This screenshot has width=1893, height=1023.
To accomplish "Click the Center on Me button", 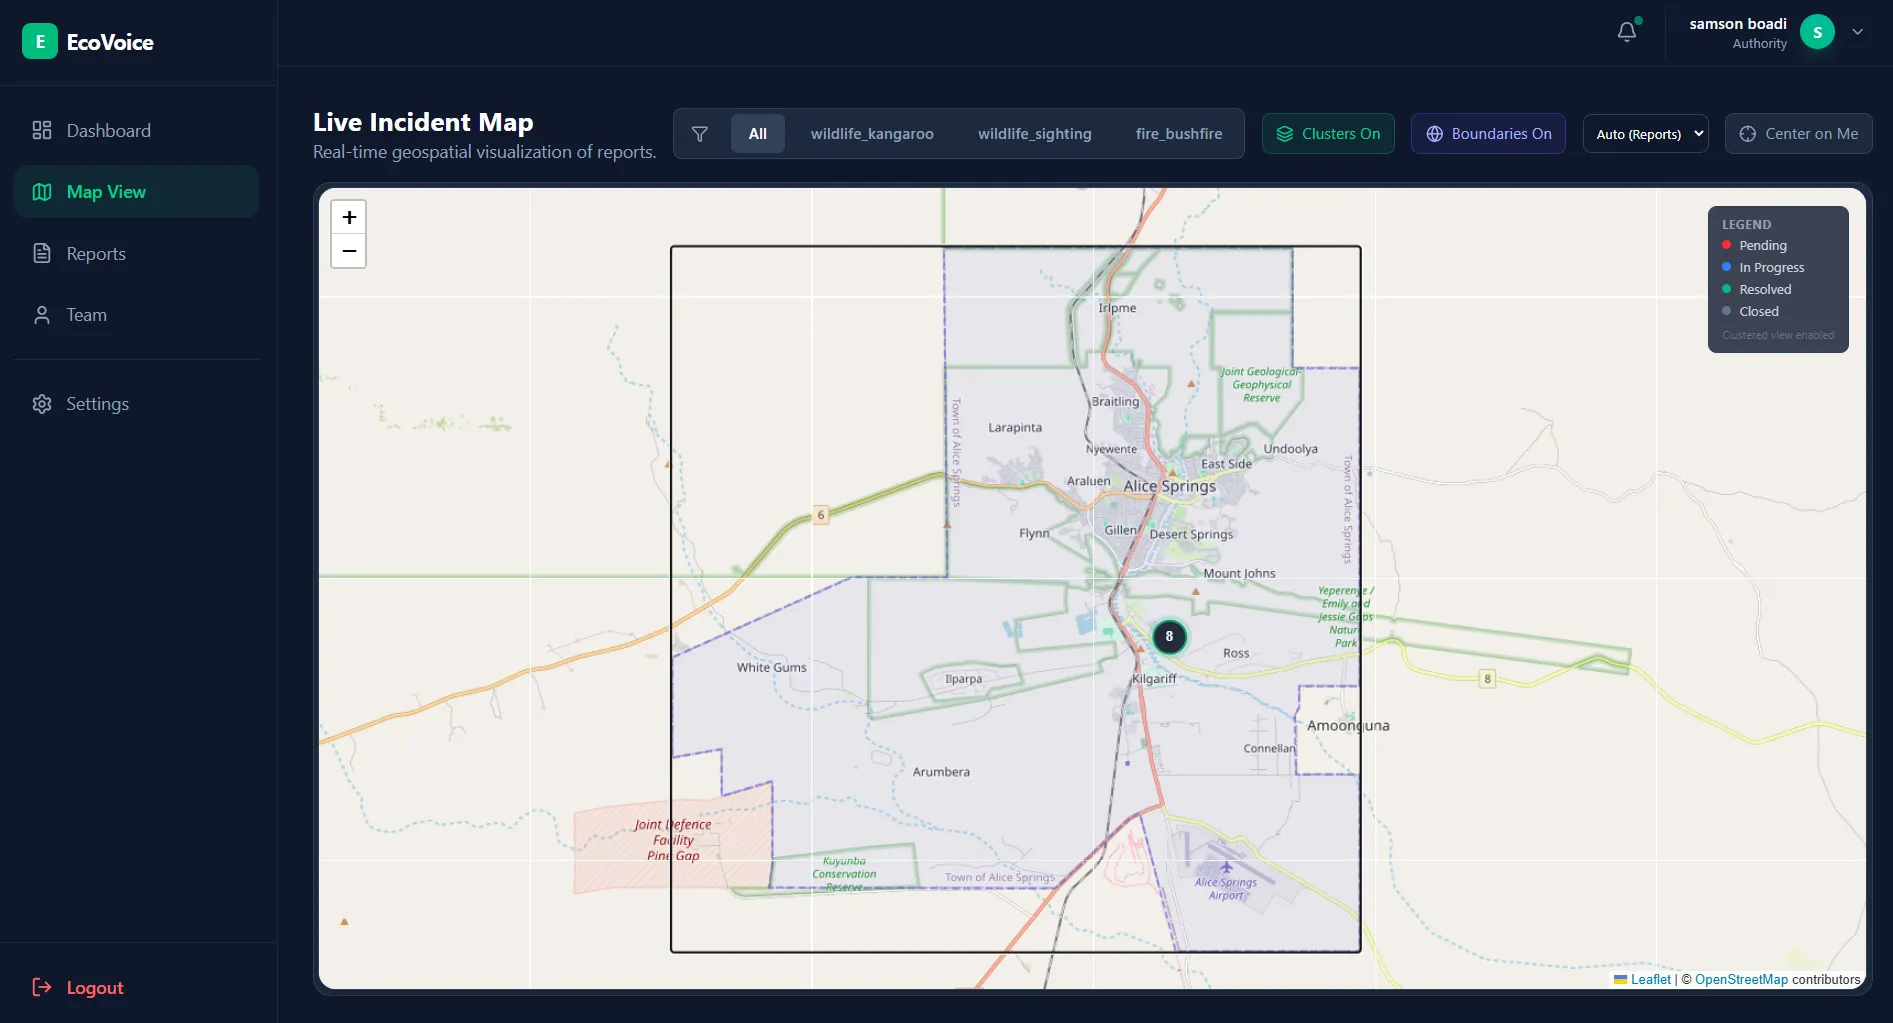I will tap(1798, 133).
